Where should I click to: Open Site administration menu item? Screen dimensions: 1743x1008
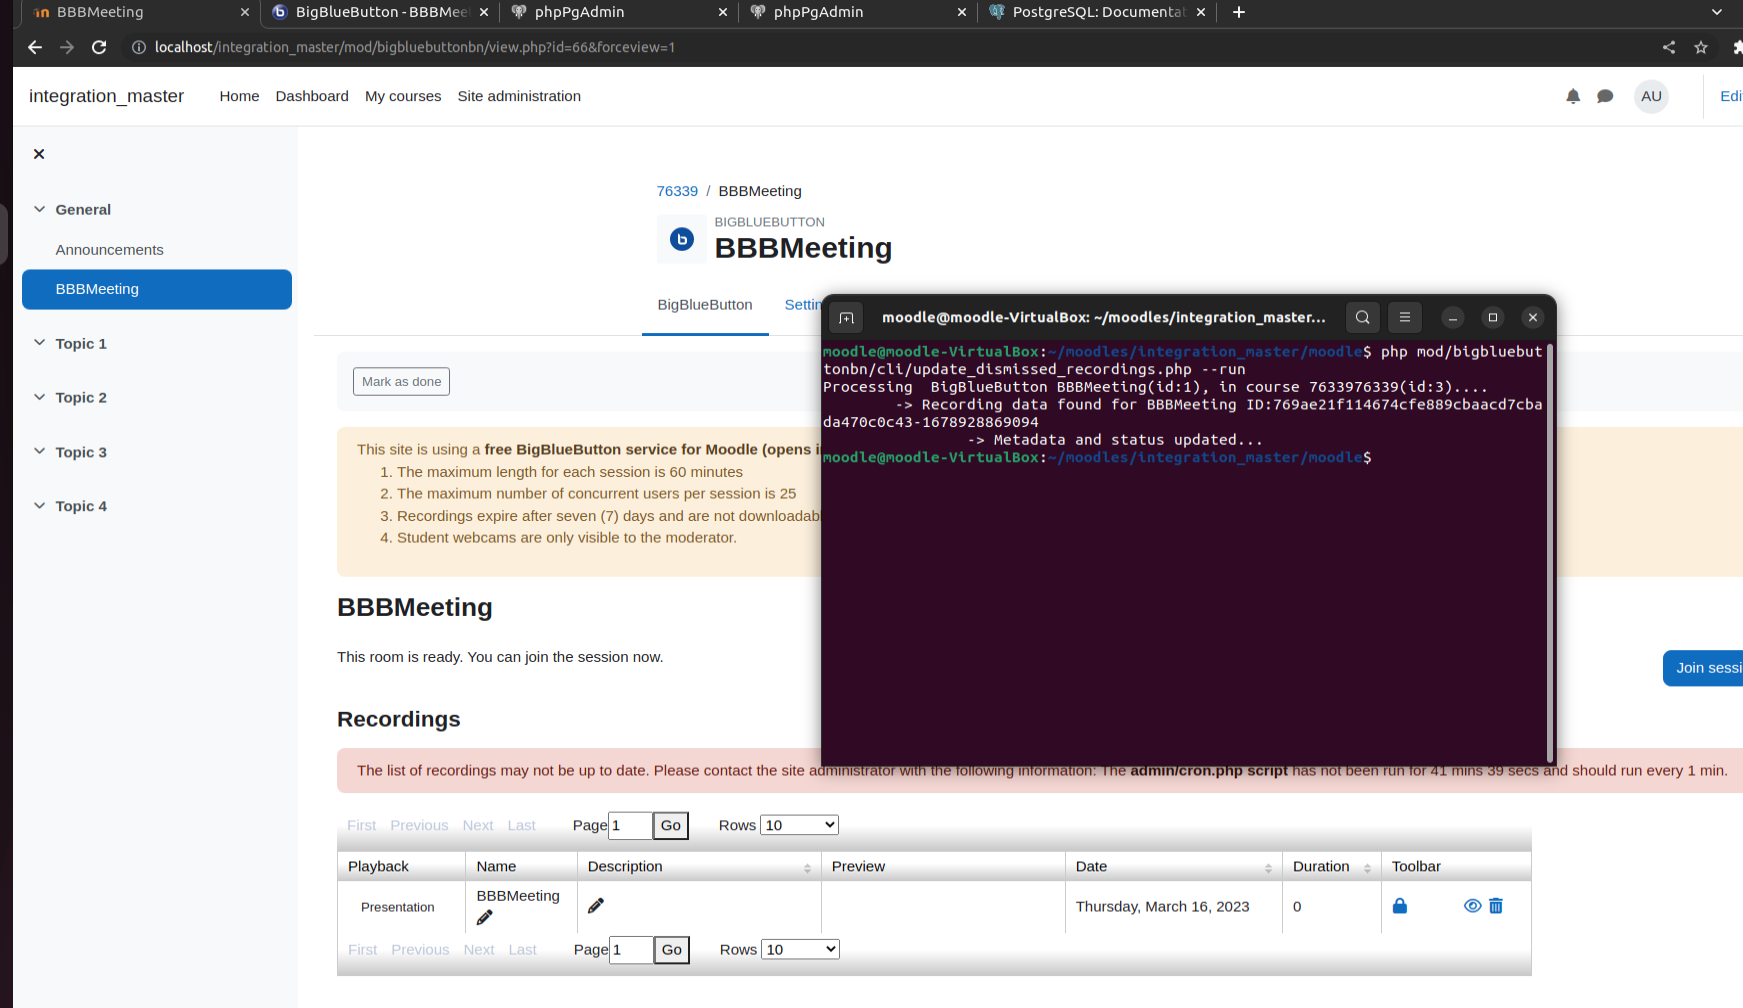pos(519,96)
